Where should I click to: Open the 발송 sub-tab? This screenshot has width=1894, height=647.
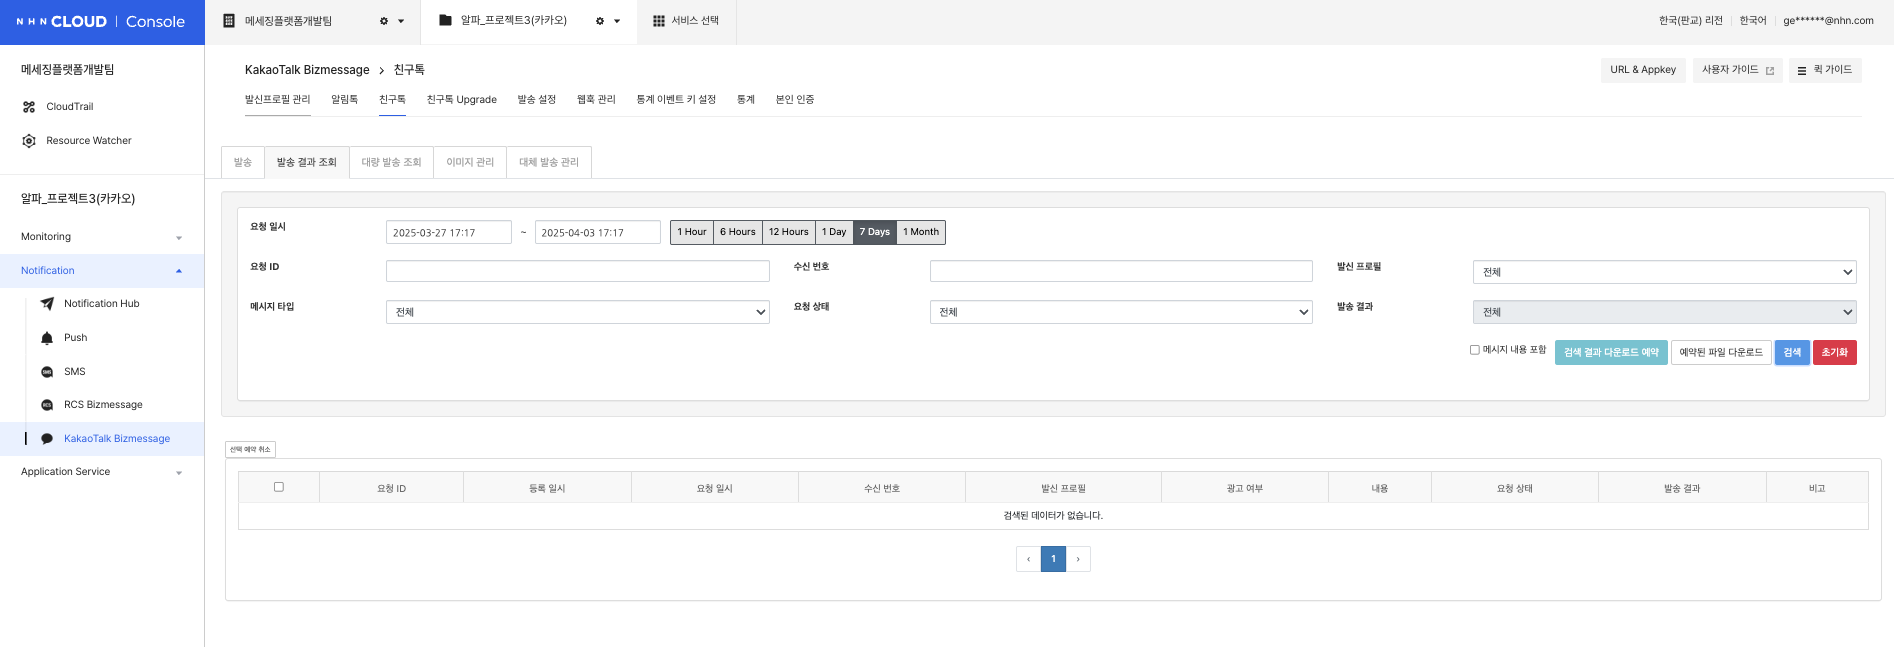[x=243, y=162]
